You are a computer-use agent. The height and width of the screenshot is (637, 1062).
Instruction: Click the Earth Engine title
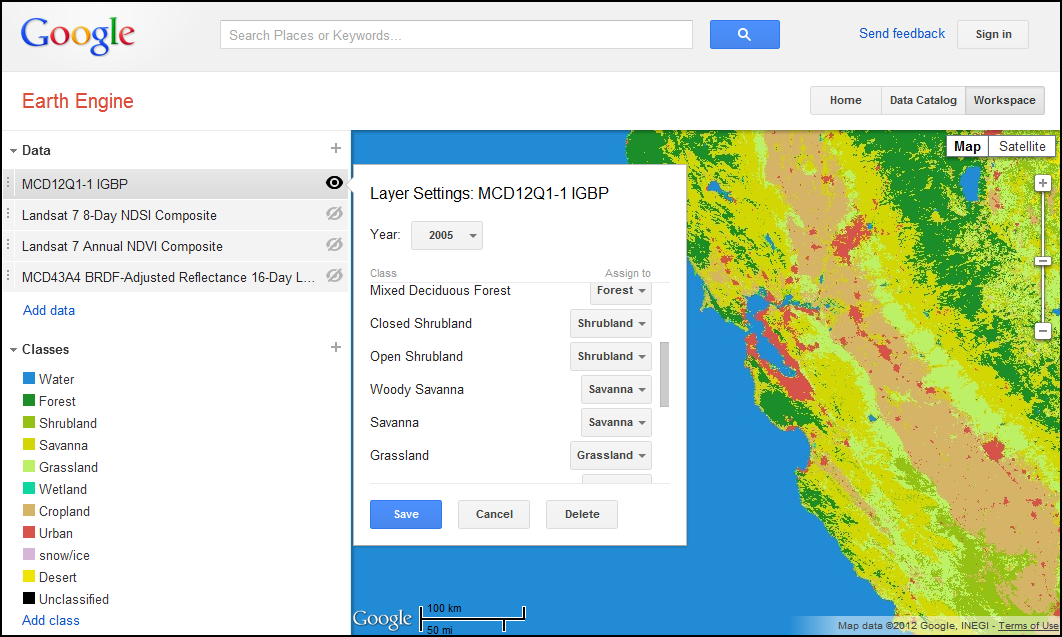coord(78,101)
